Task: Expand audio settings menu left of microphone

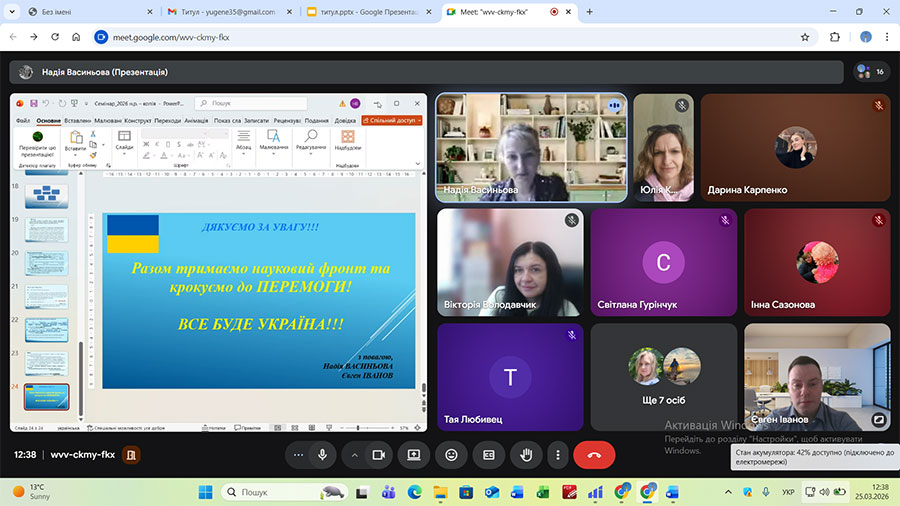Action: pyautogui.click(x=297, y=454)
